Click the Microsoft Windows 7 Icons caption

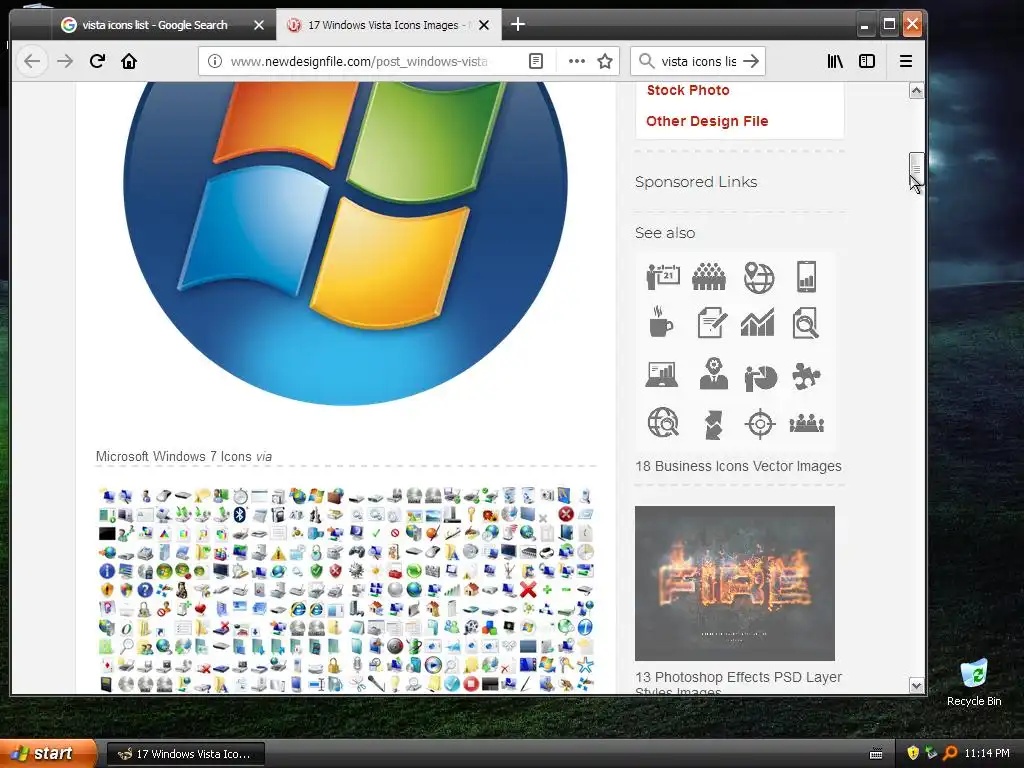174,456
